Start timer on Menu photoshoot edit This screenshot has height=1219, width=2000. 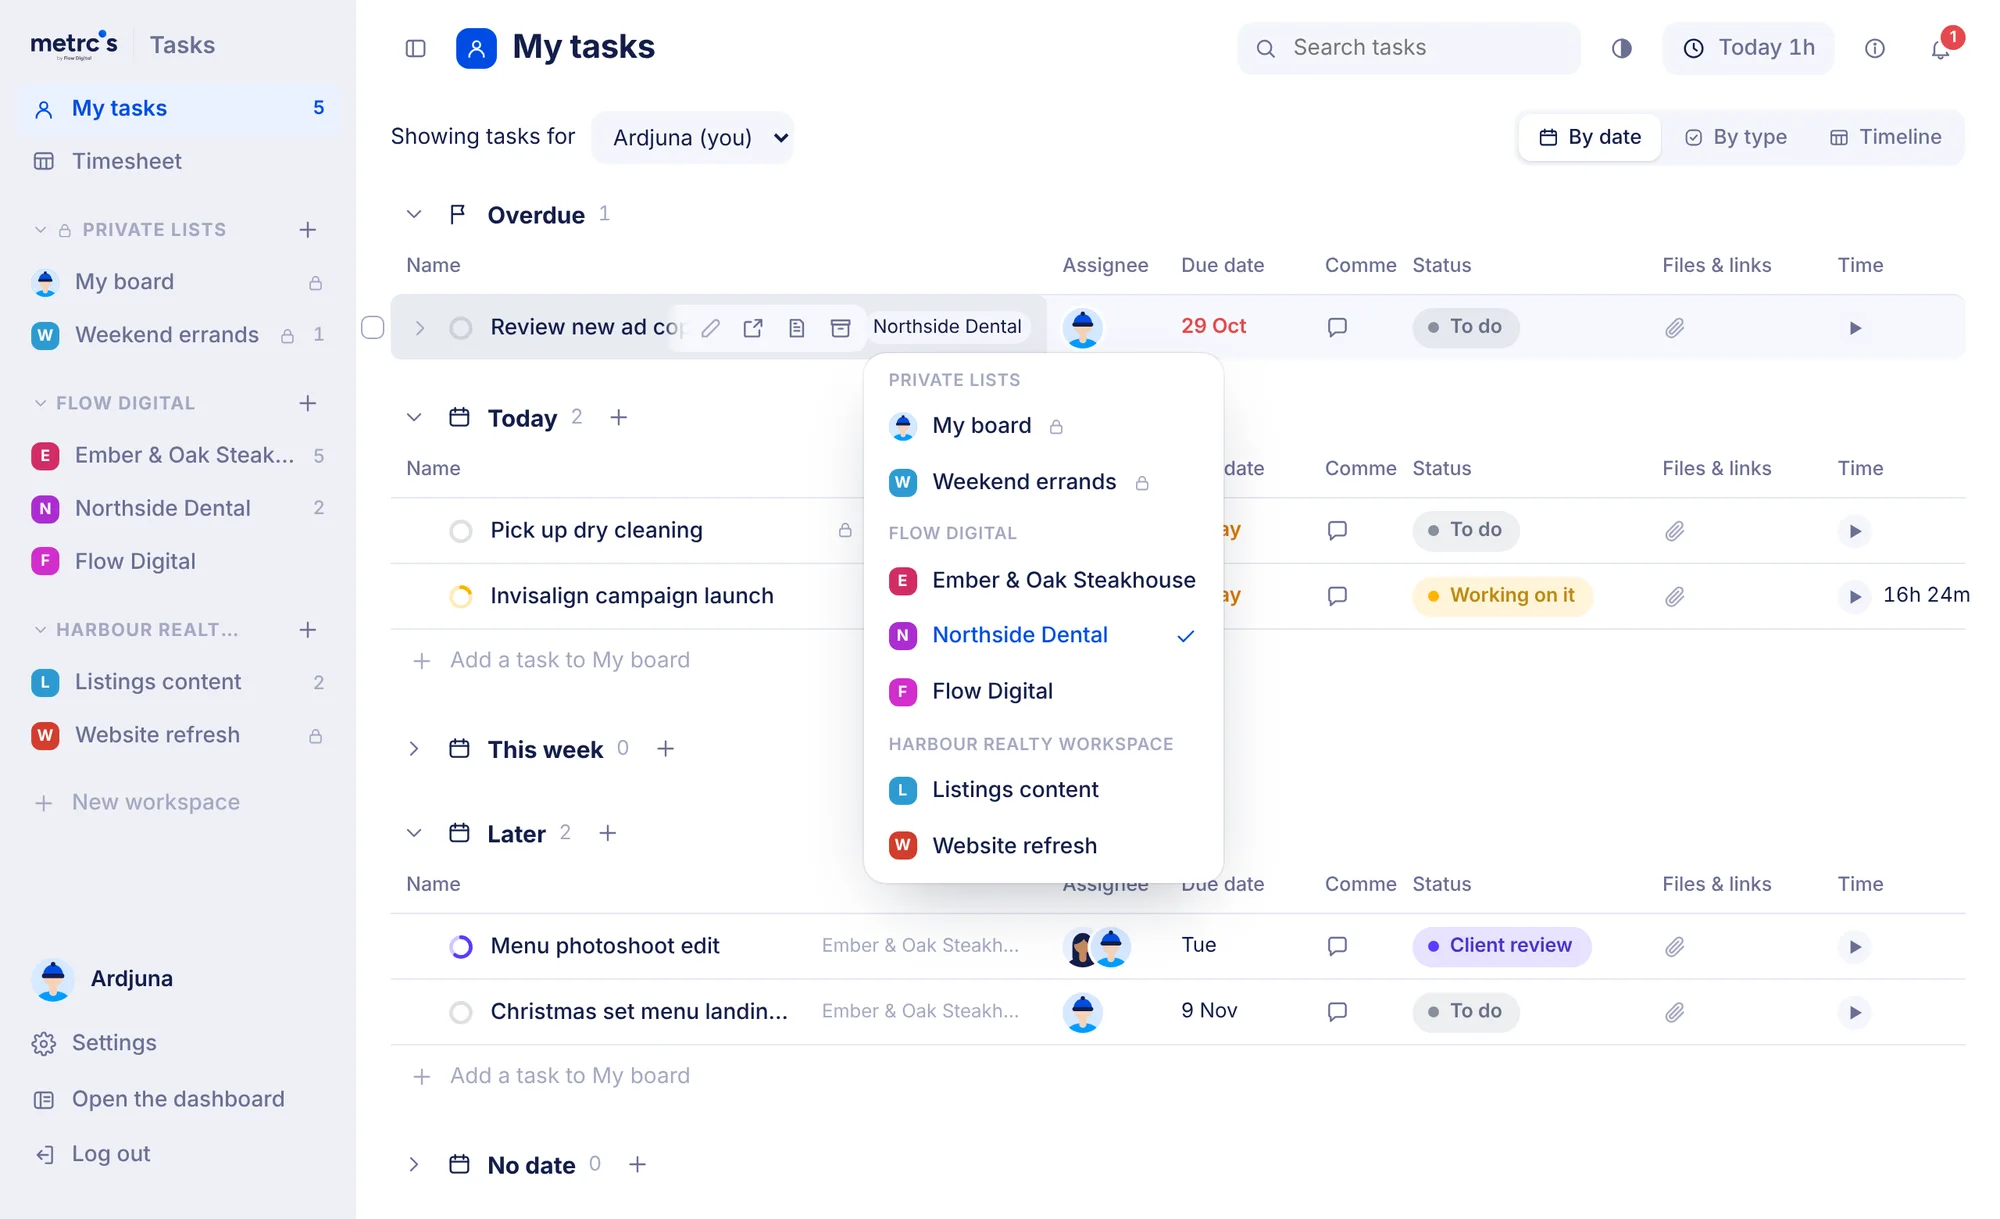(x=1855, y=947)
